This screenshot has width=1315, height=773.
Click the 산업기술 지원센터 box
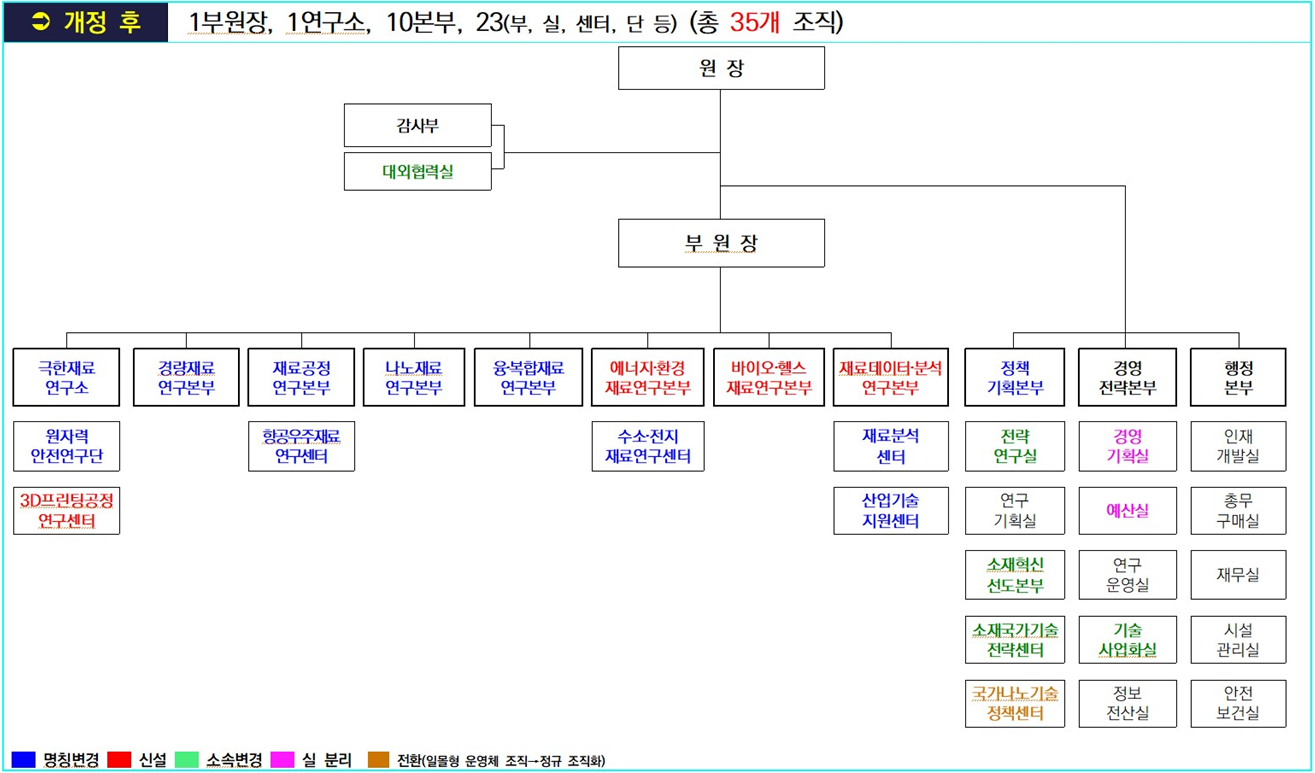tap(890, 510)
